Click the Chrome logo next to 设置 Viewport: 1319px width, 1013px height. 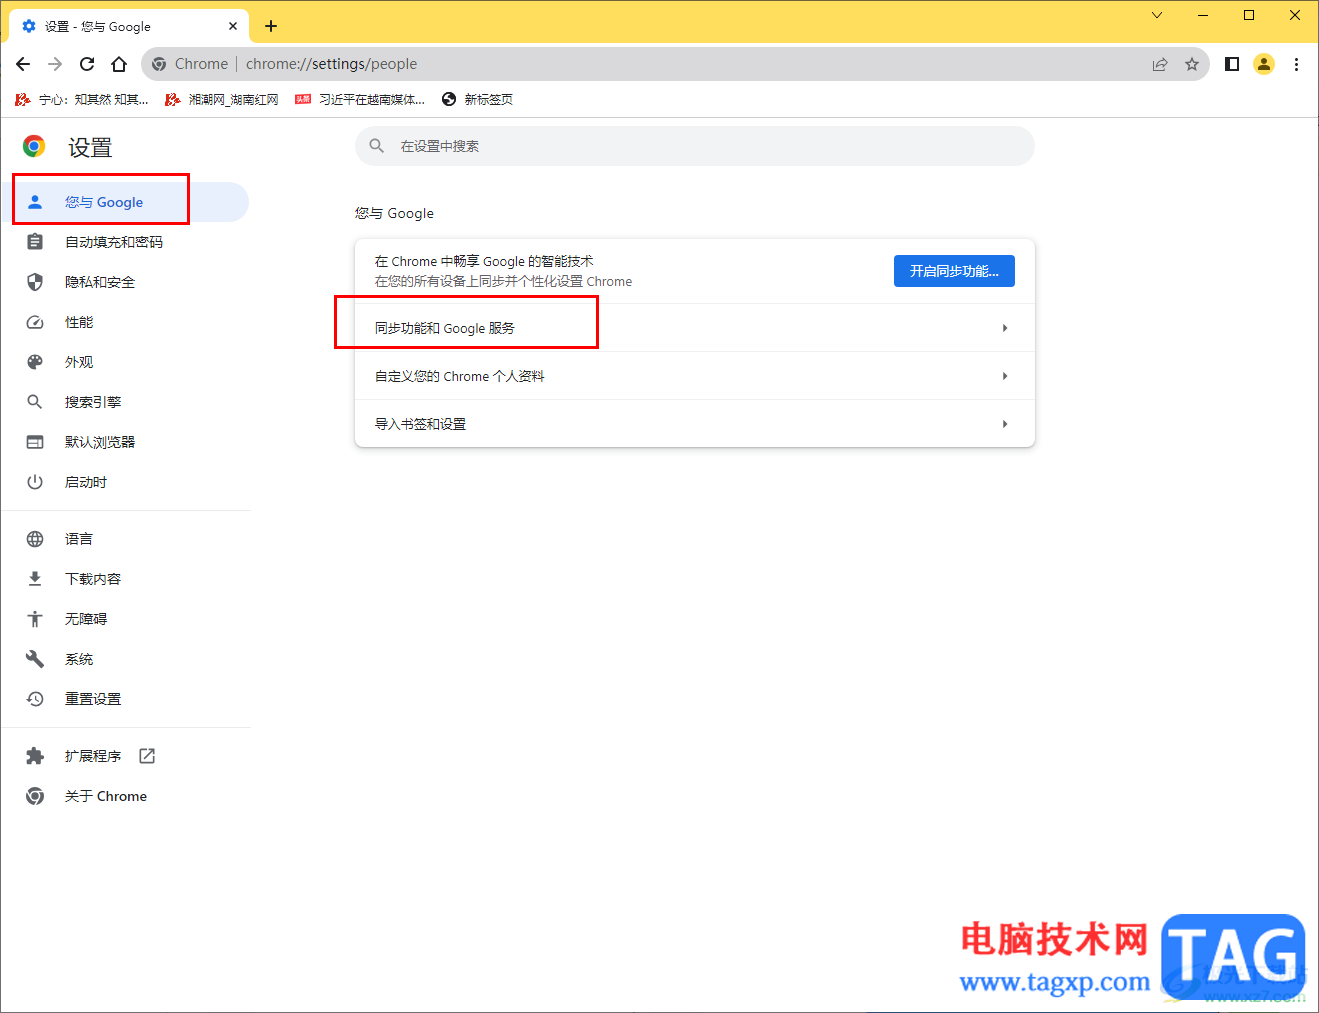pos(34,147)
